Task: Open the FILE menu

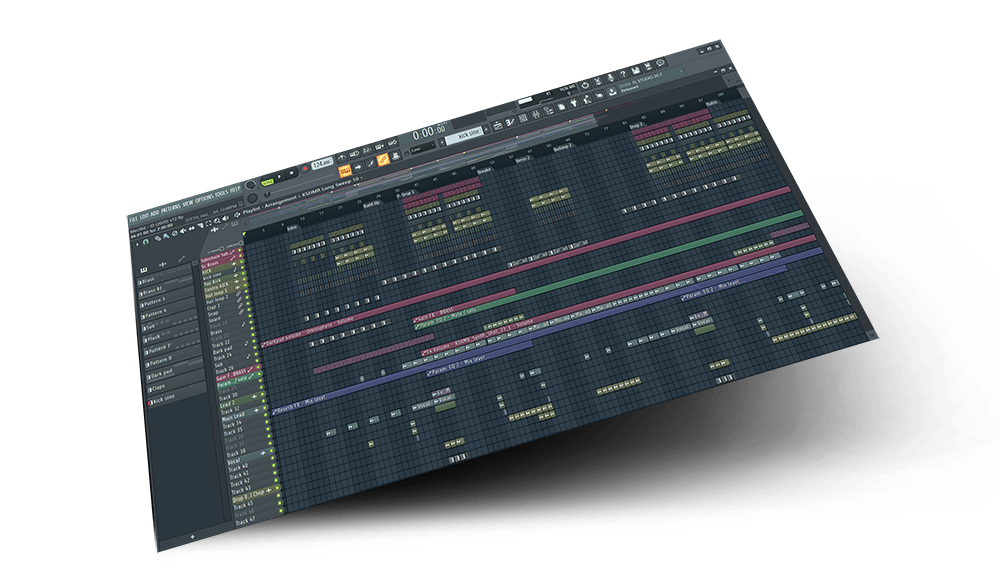Action: (x=134, y=220)
